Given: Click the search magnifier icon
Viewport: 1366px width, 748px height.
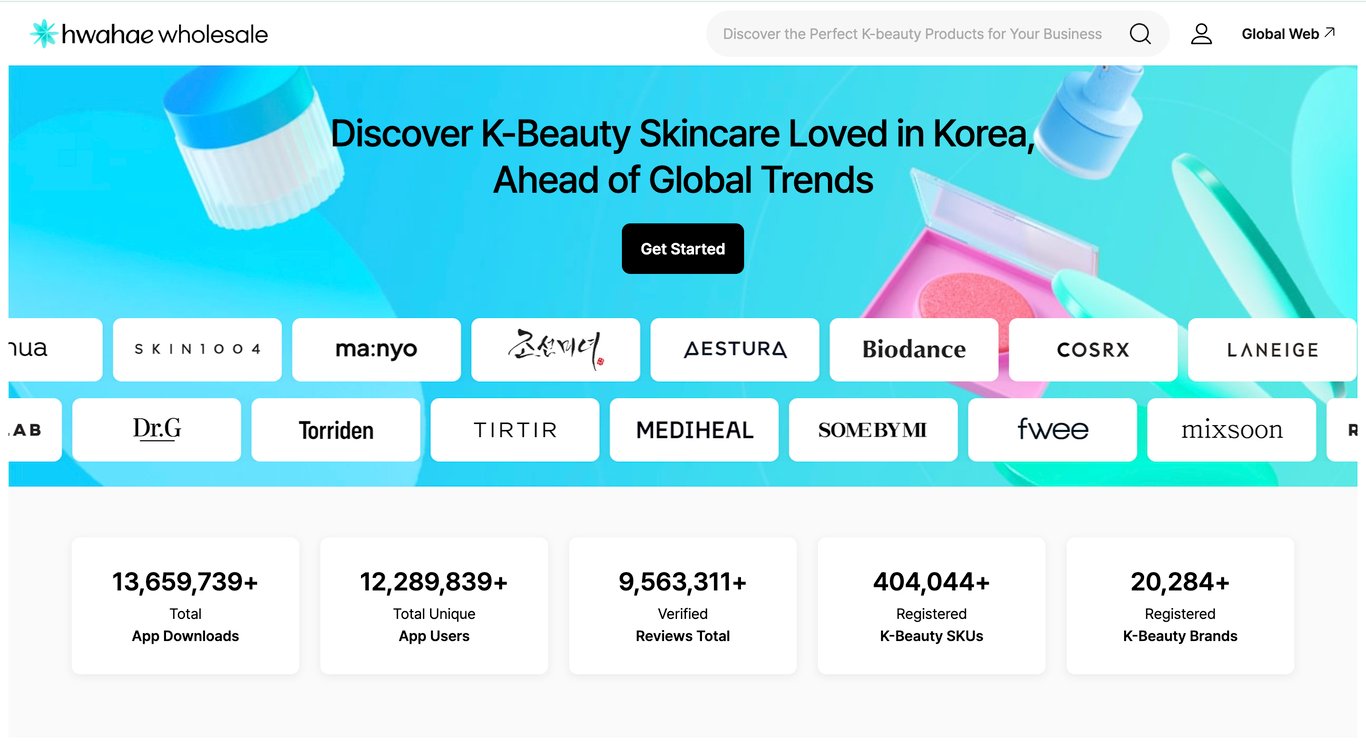Looking at the screenshot, I should coord(1140,34).
